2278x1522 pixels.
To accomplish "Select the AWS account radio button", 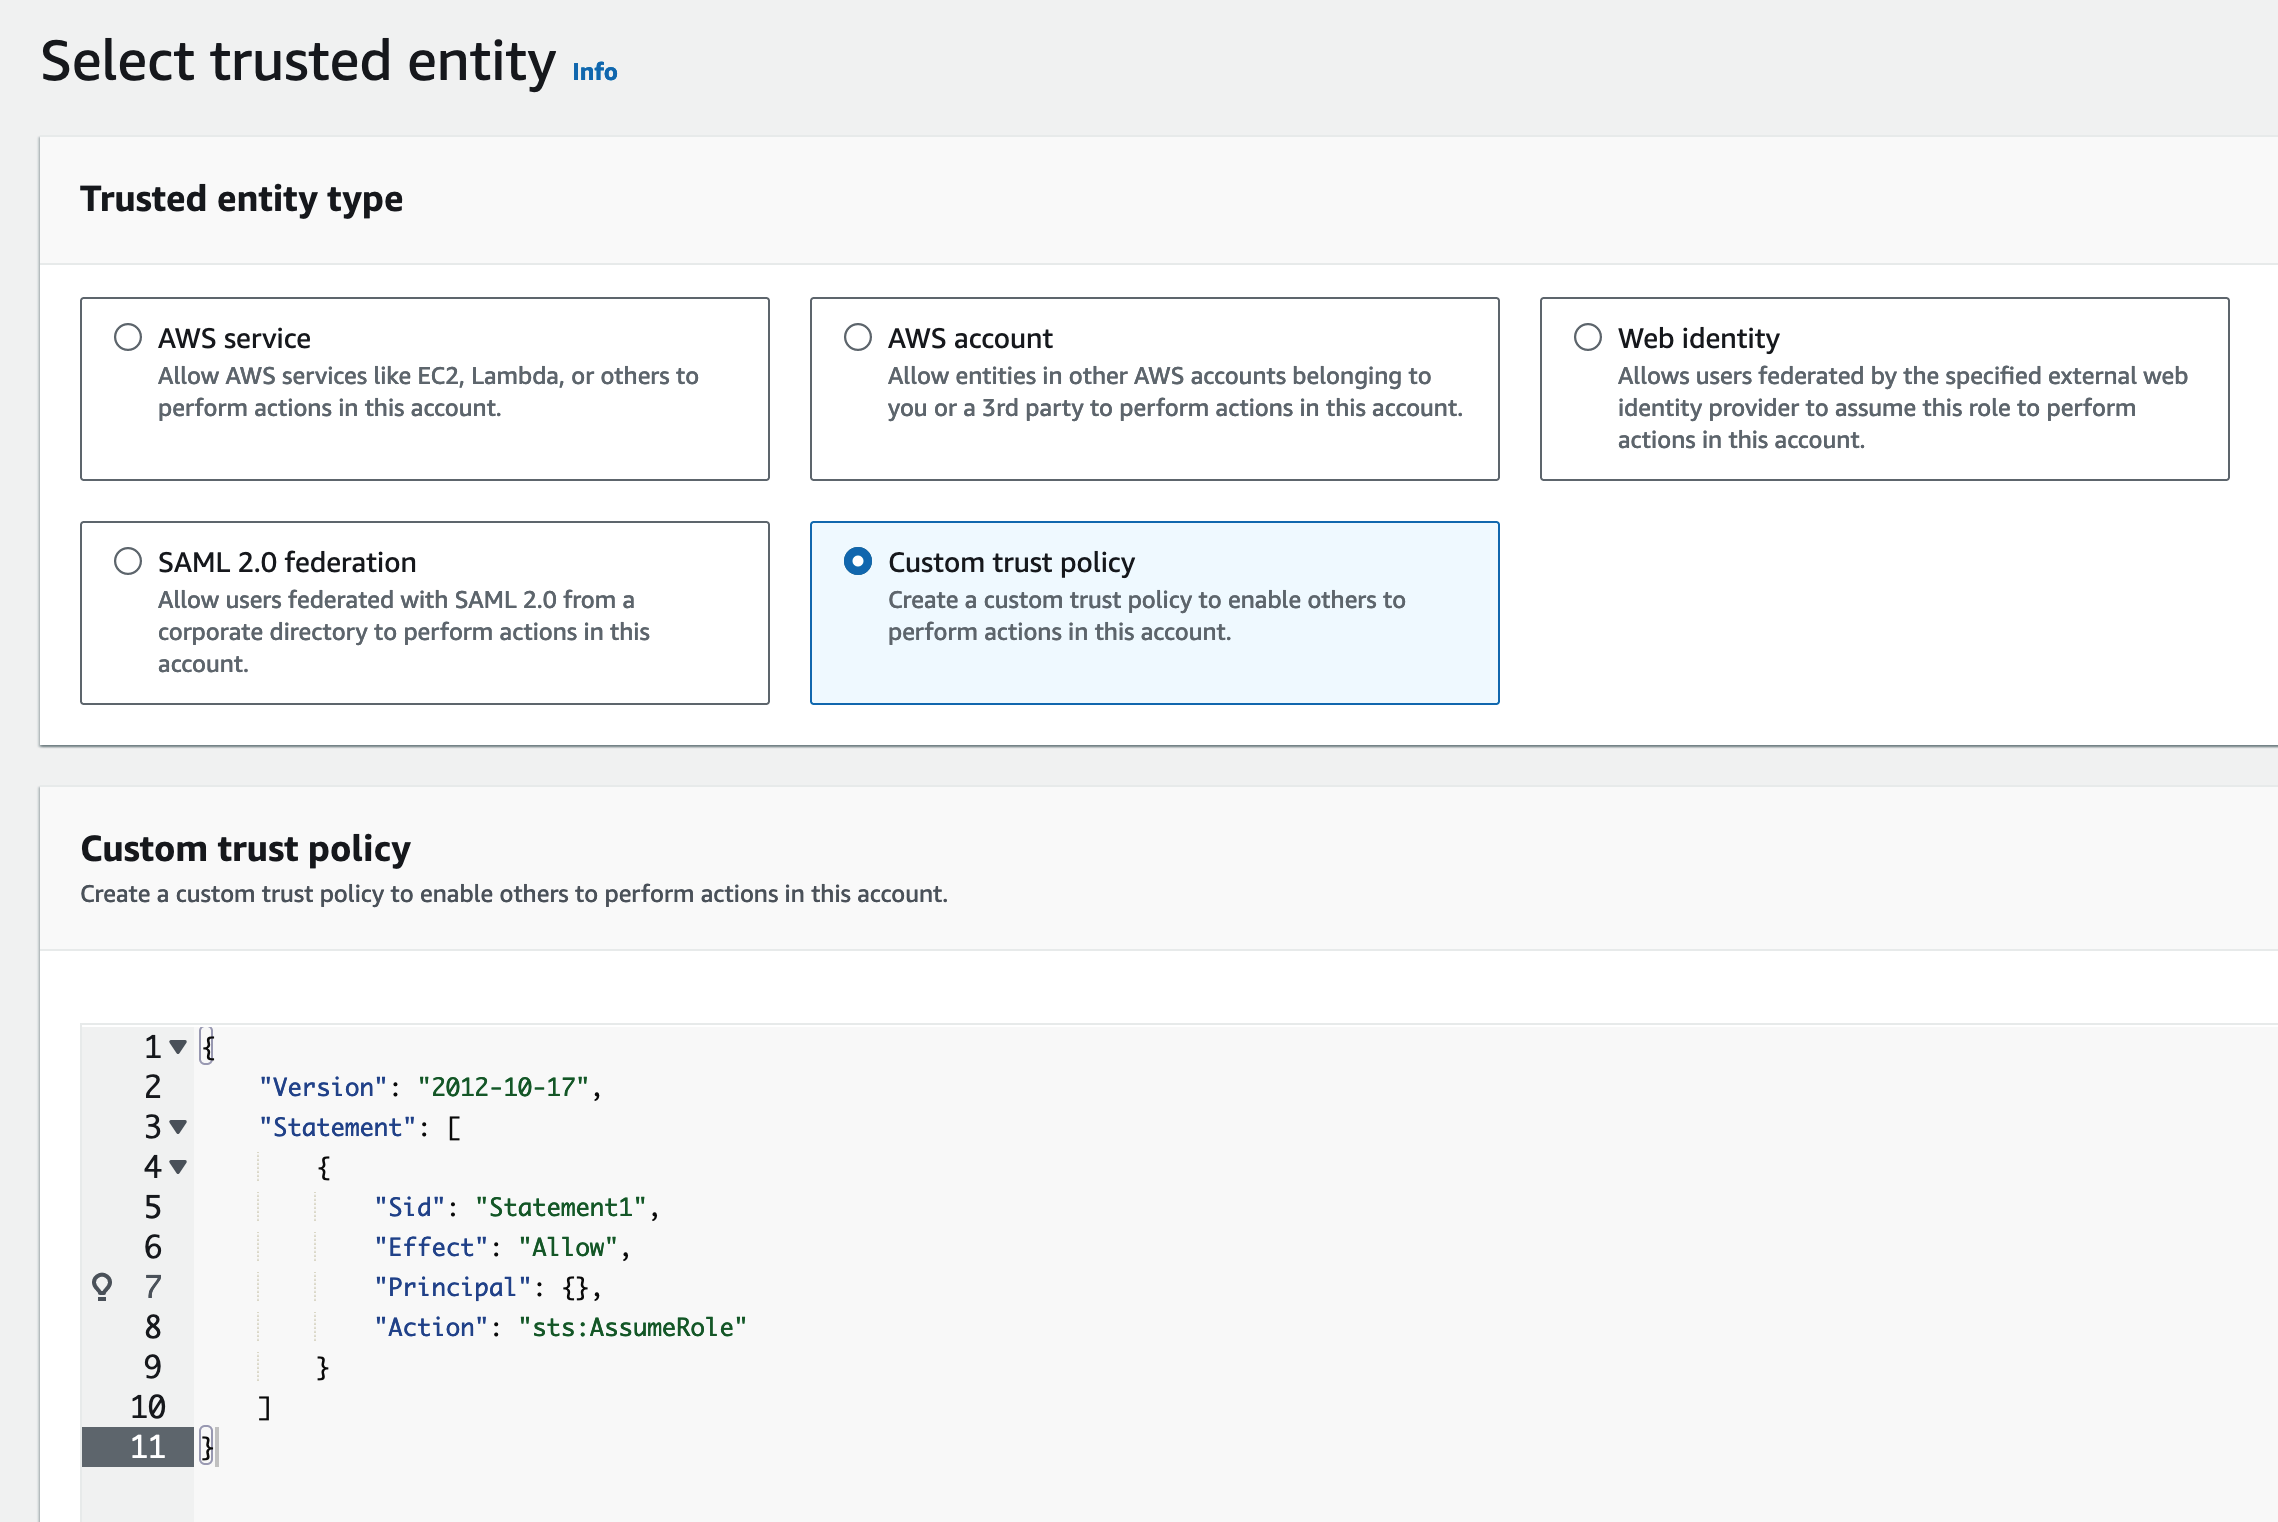I will tap(858, 337).
